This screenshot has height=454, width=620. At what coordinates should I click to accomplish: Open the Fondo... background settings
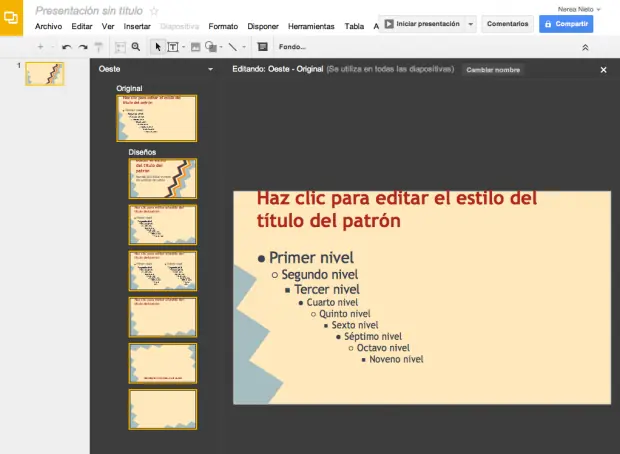point(292,47)
